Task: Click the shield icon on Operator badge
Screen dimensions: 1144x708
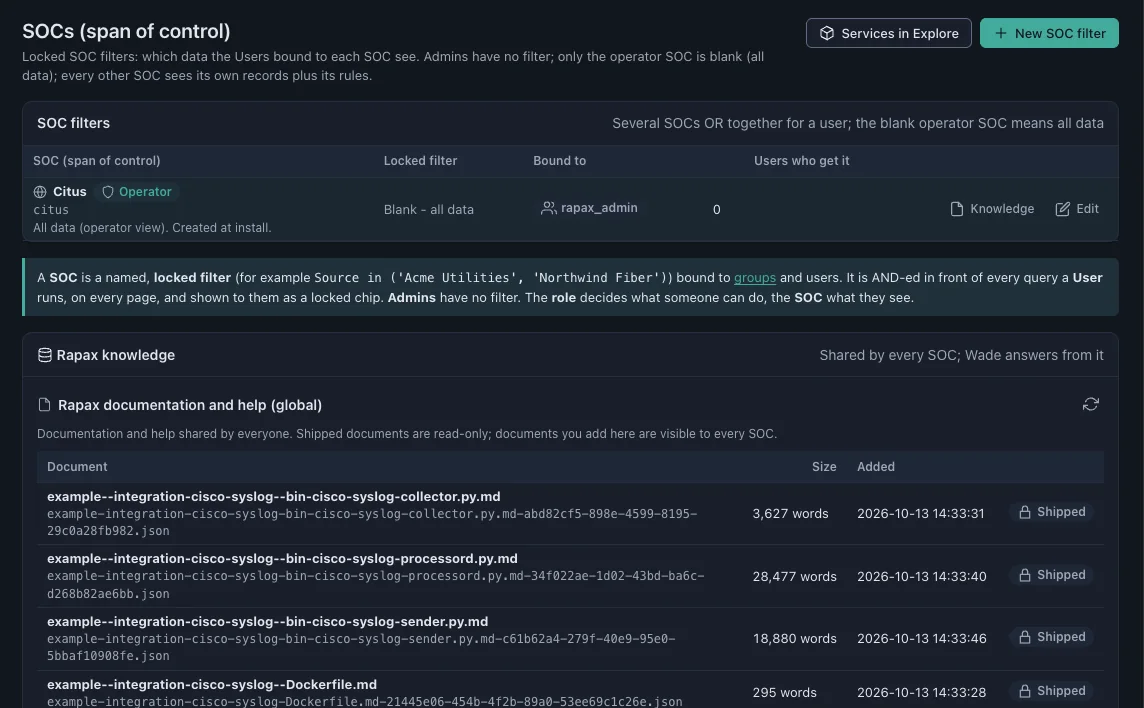Action: [108, 192]
